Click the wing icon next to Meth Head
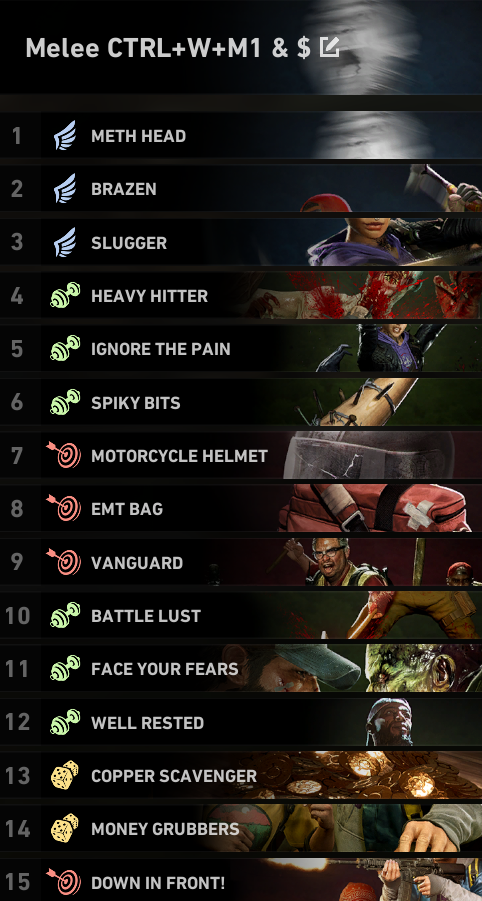The height and width of the screenshot is (901, 482). [65, 136]
